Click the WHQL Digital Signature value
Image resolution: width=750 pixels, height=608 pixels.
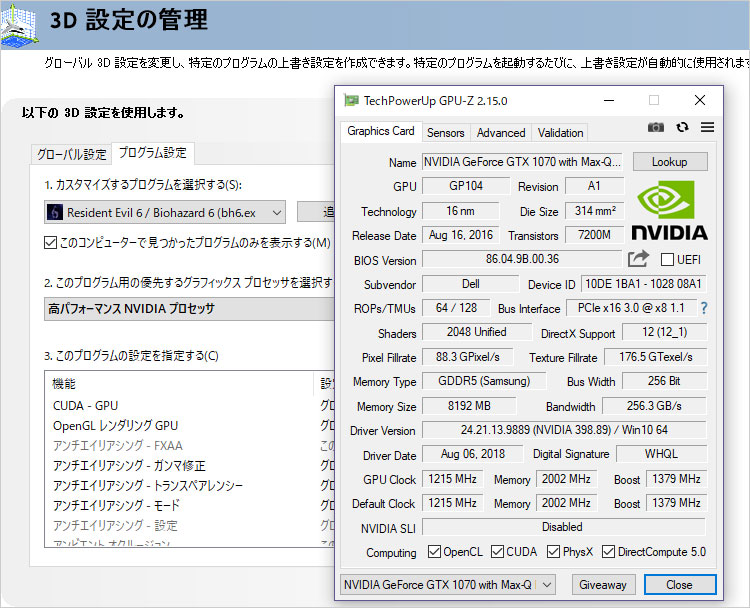661,453
